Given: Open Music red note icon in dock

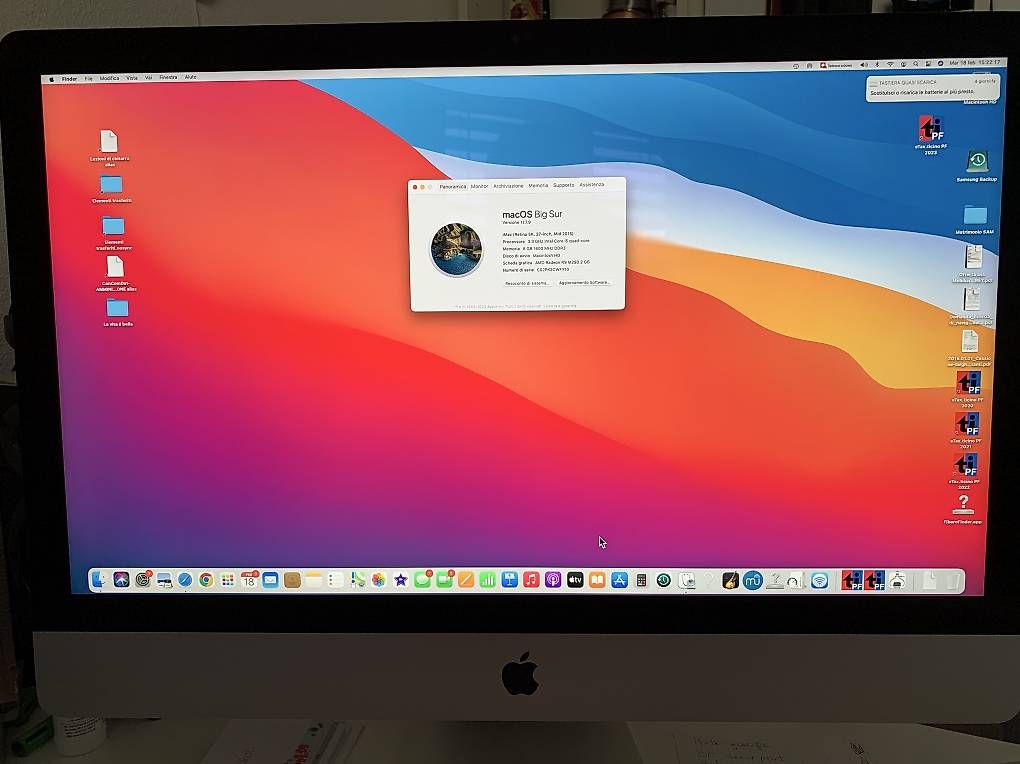Looking at the screenshot, I should point(531,580).
